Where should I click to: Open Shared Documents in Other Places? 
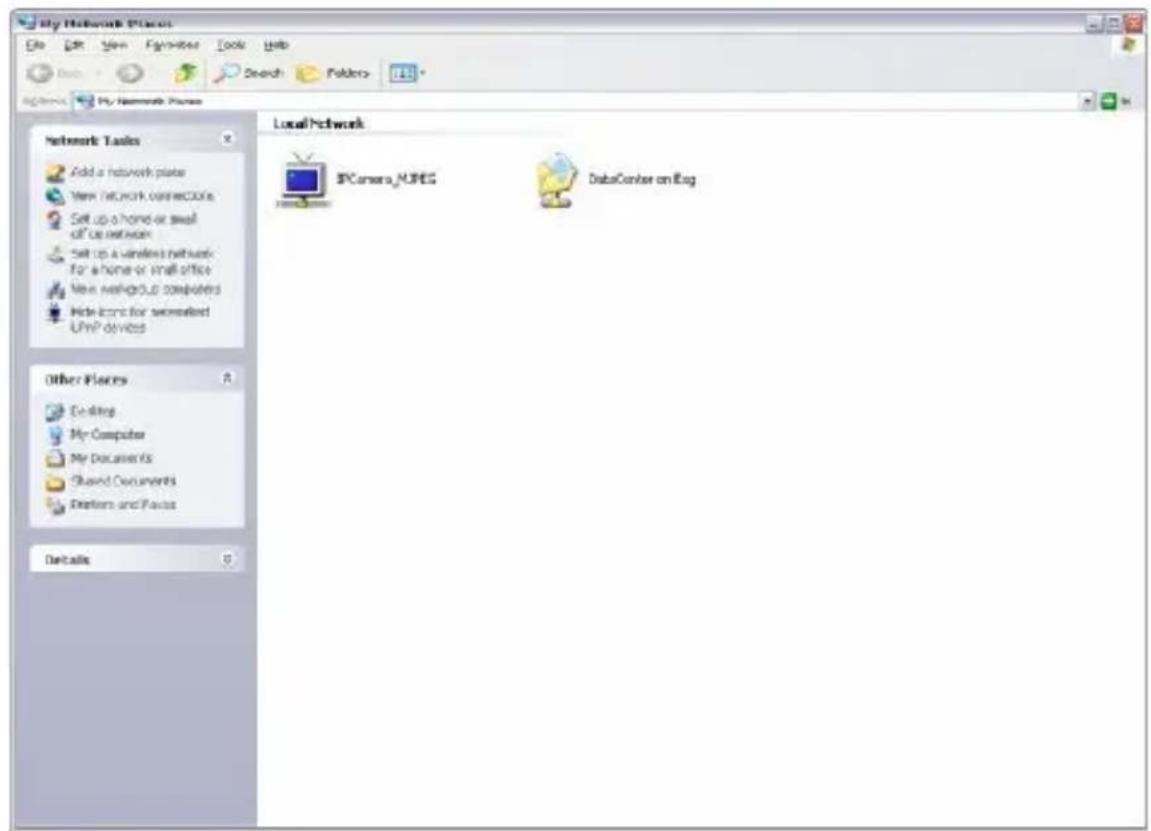pos(123,482)
